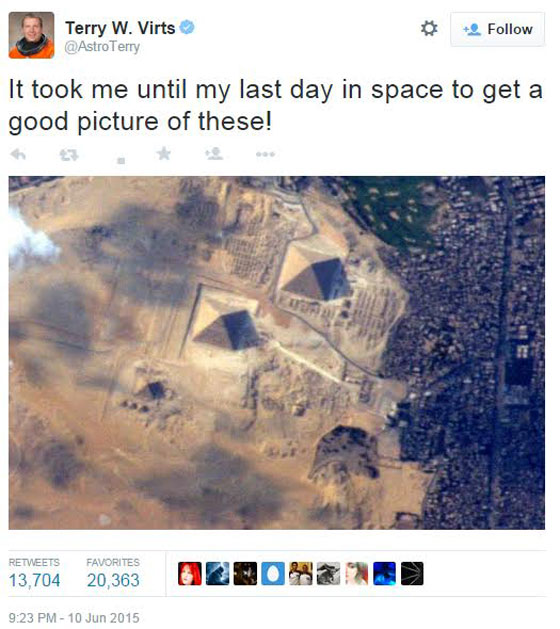This screenshot has height=629, width=560.
Task: Open the avatar showing two people
Action: pyautogui.click(x=301, y=574)
